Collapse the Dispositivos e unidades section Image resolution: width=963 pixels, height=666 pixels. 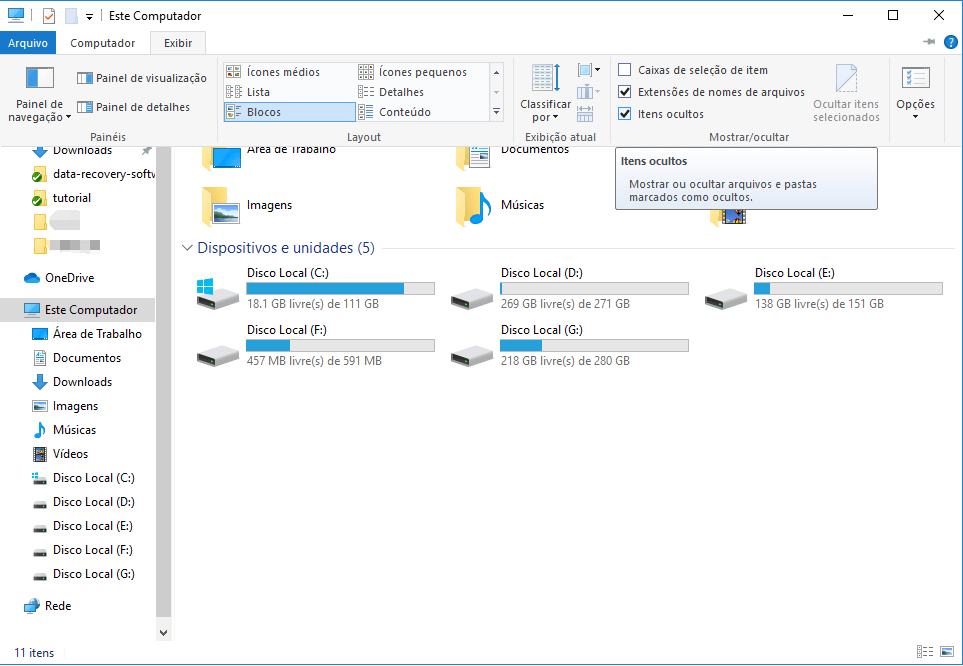click(187, 247)
